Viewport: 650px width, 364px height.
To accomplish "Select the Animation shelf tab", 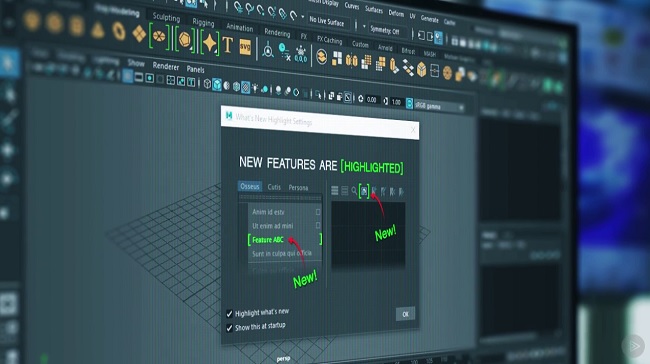I will pyautogui.click(x=240, y=27).
